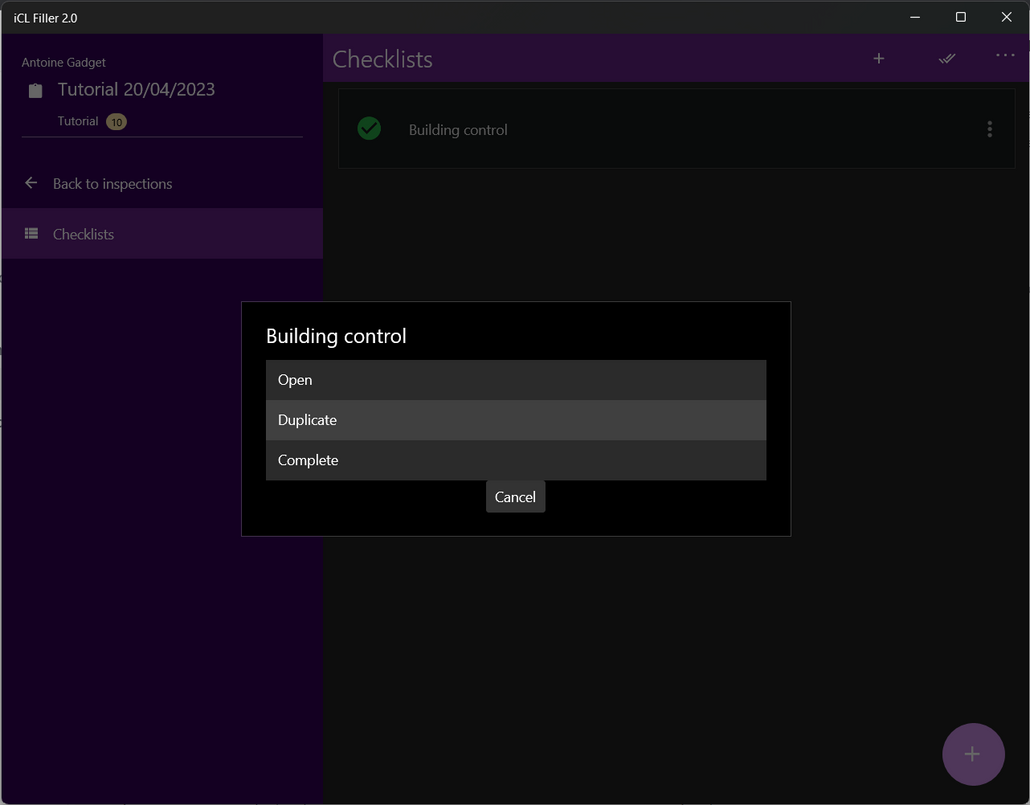Viewport: 1030px width, 805px height.
Task: Click the list icon beside Checklists in sidebar
Action: (x=31, y=234)
